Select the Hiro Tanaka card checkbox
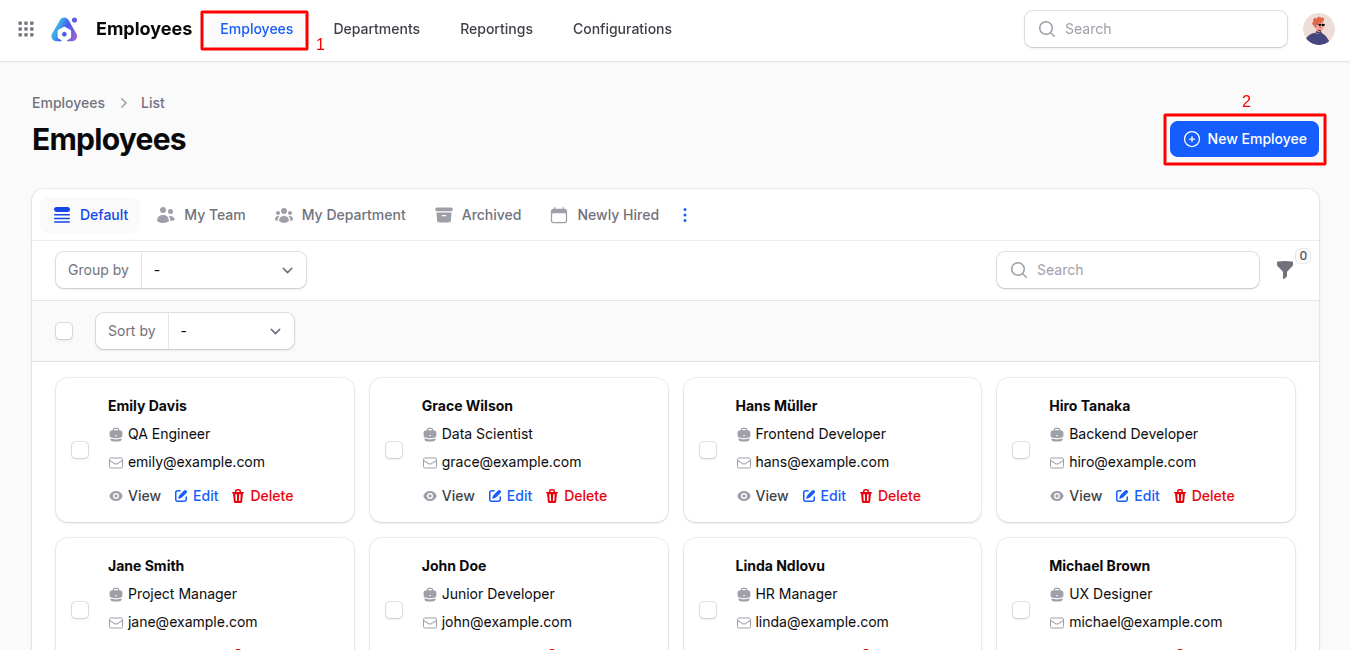This screenshot has width=1350, height=650. (x=1021, y=450)
